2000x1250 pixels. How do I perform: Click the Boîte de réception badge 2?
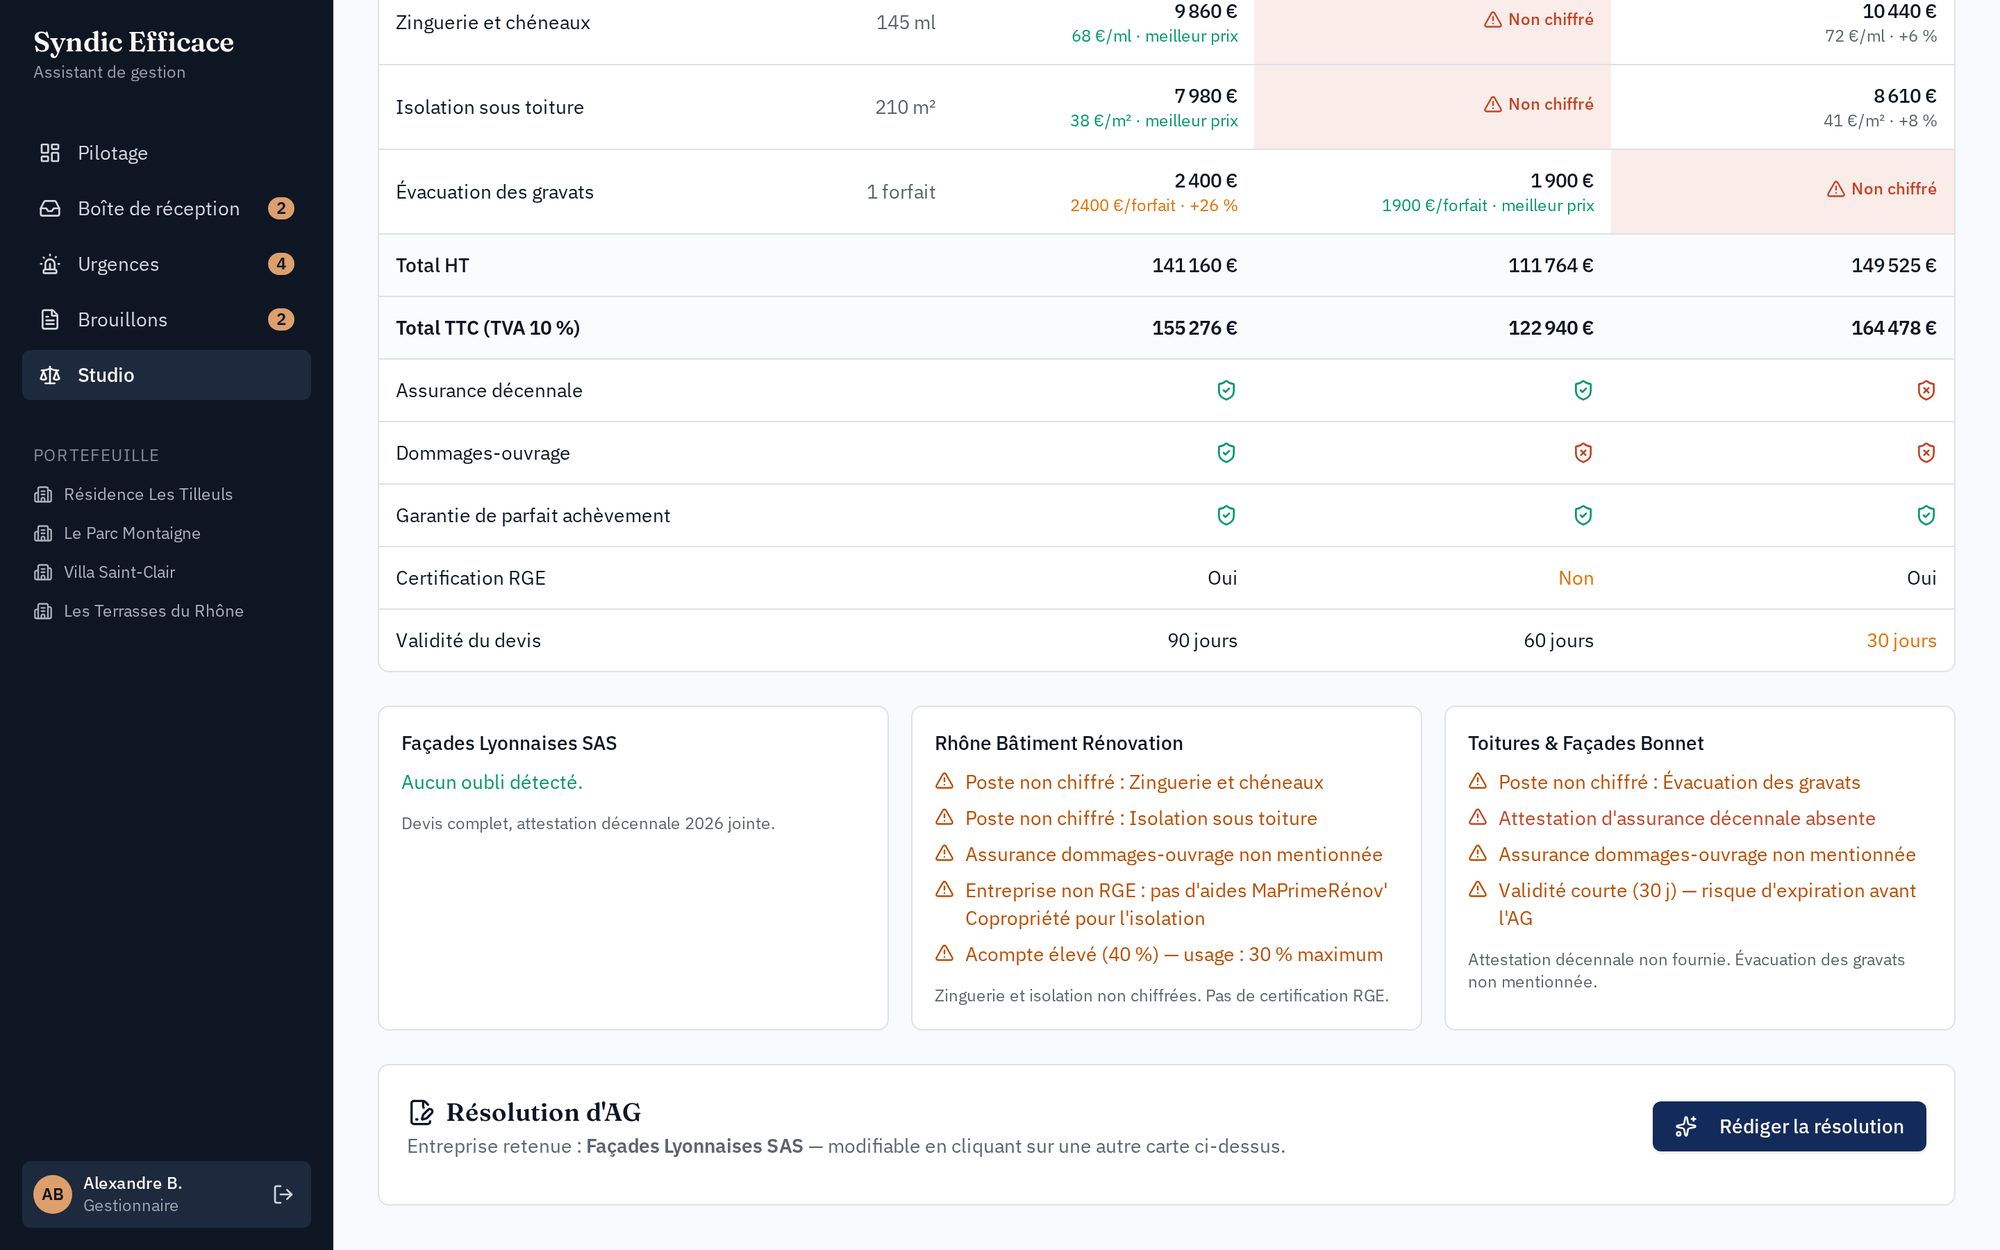[x=281, y=208]
